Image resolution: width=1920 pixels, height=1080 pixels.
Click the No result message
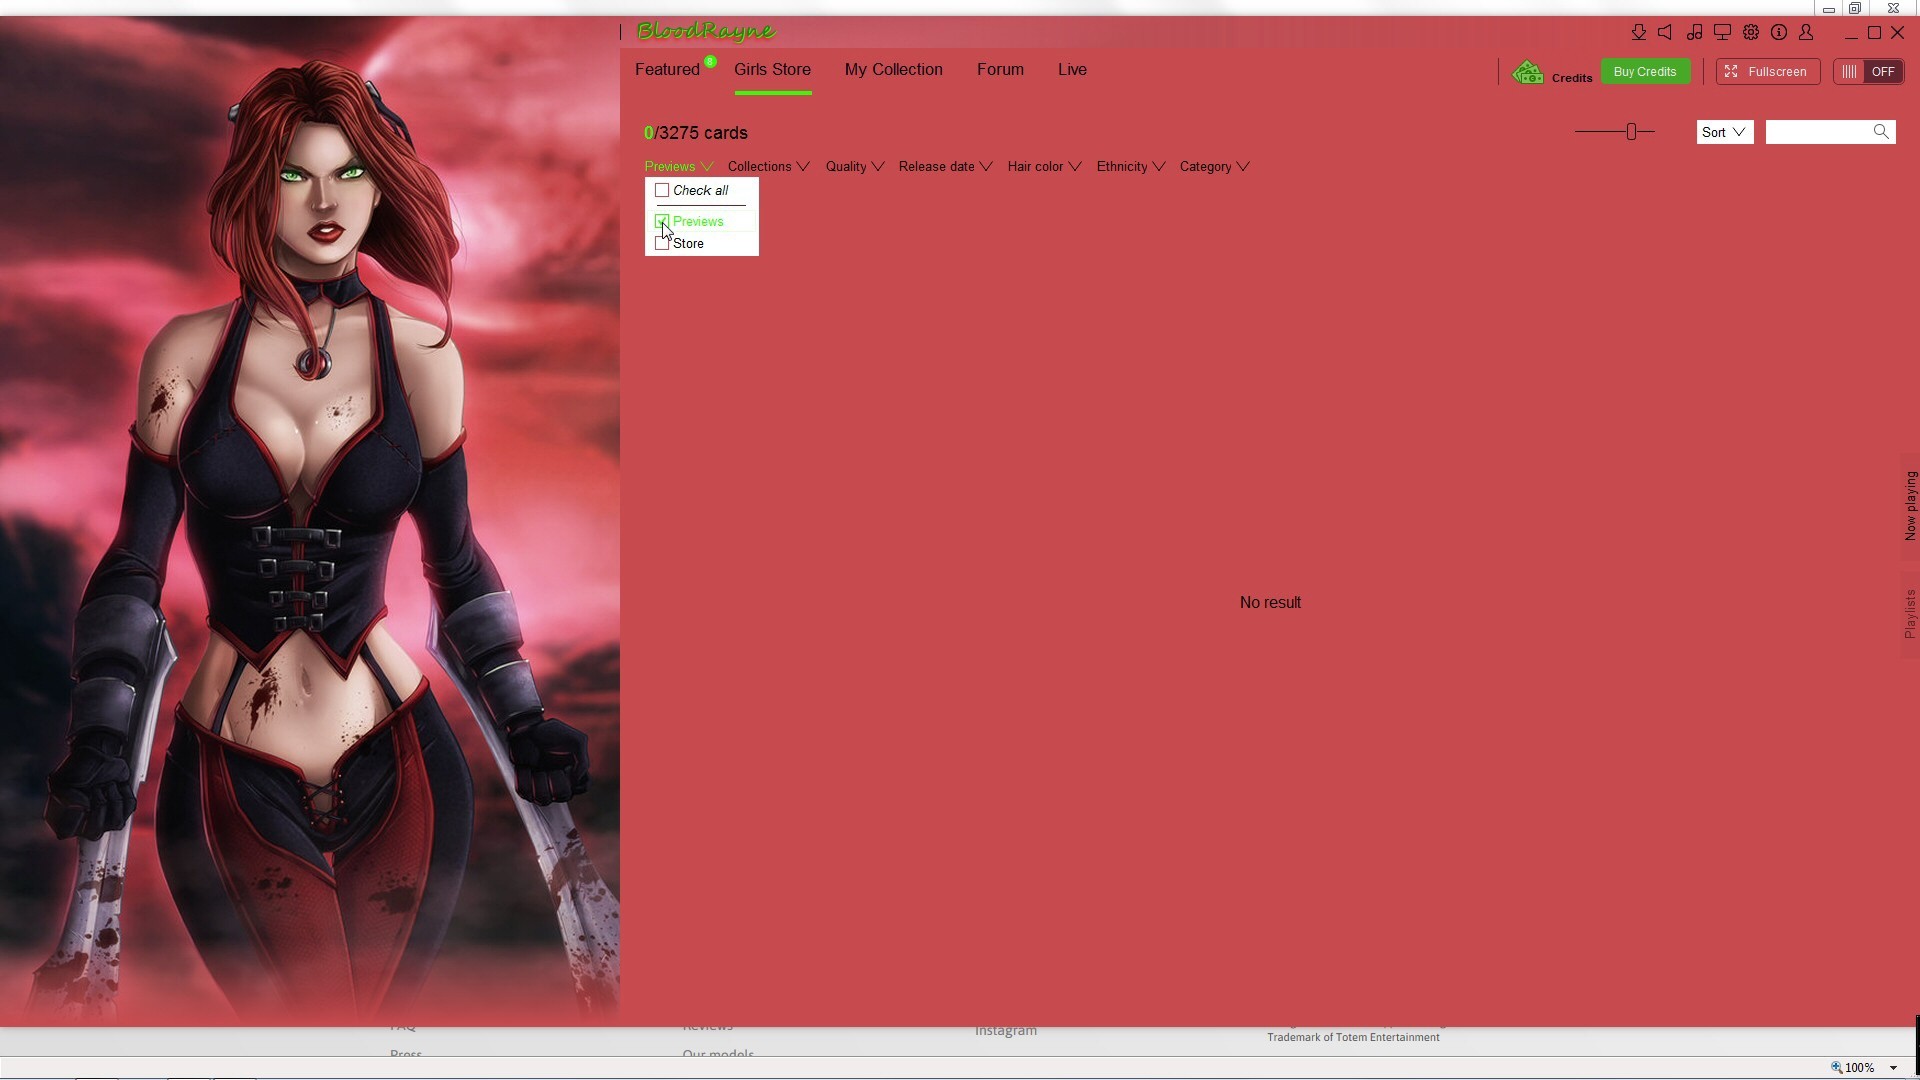click(x=1270, y=603)
